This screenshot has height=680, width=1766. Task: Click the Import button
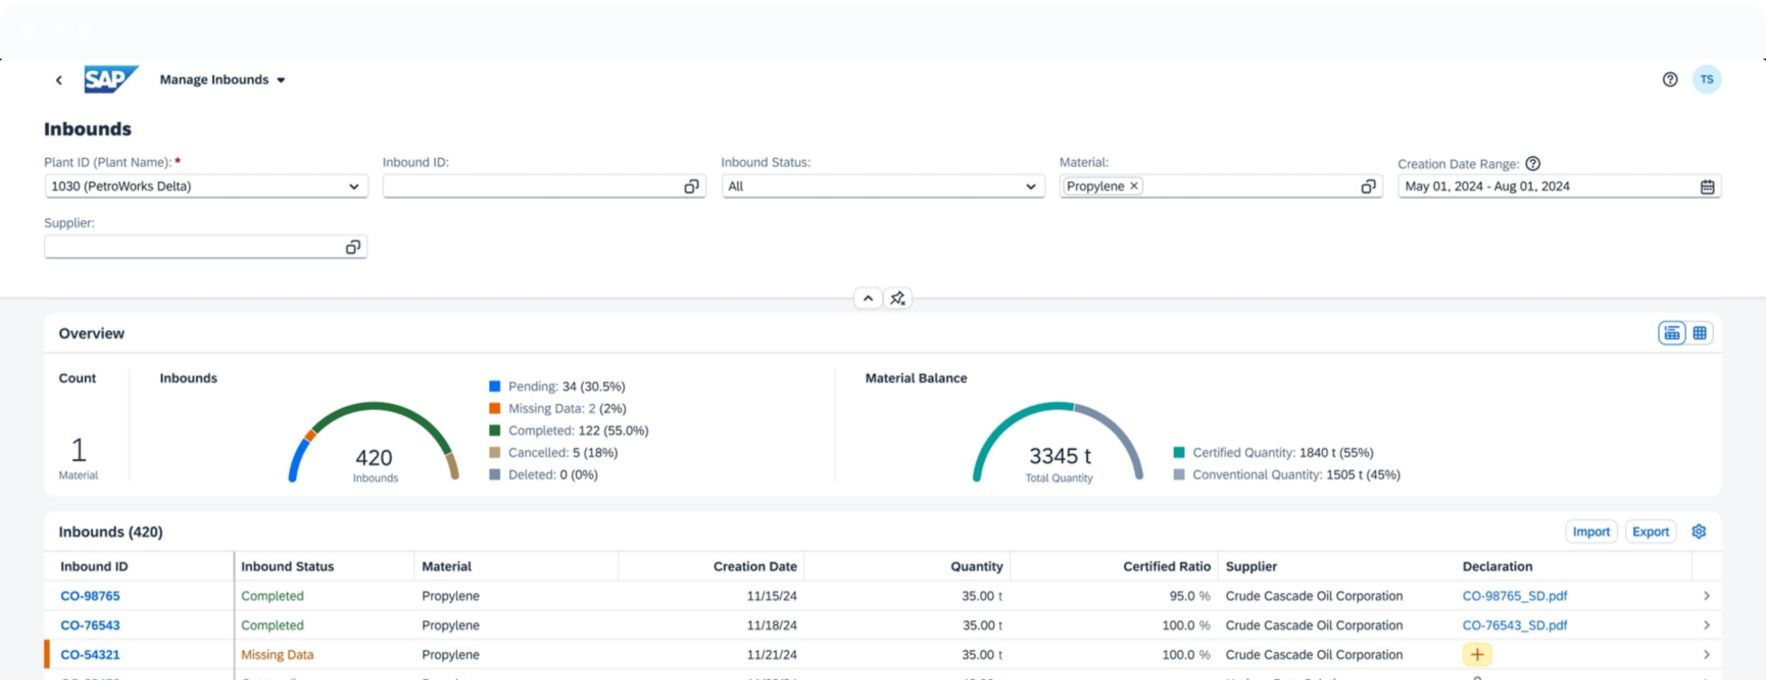tap(1590, 532)
